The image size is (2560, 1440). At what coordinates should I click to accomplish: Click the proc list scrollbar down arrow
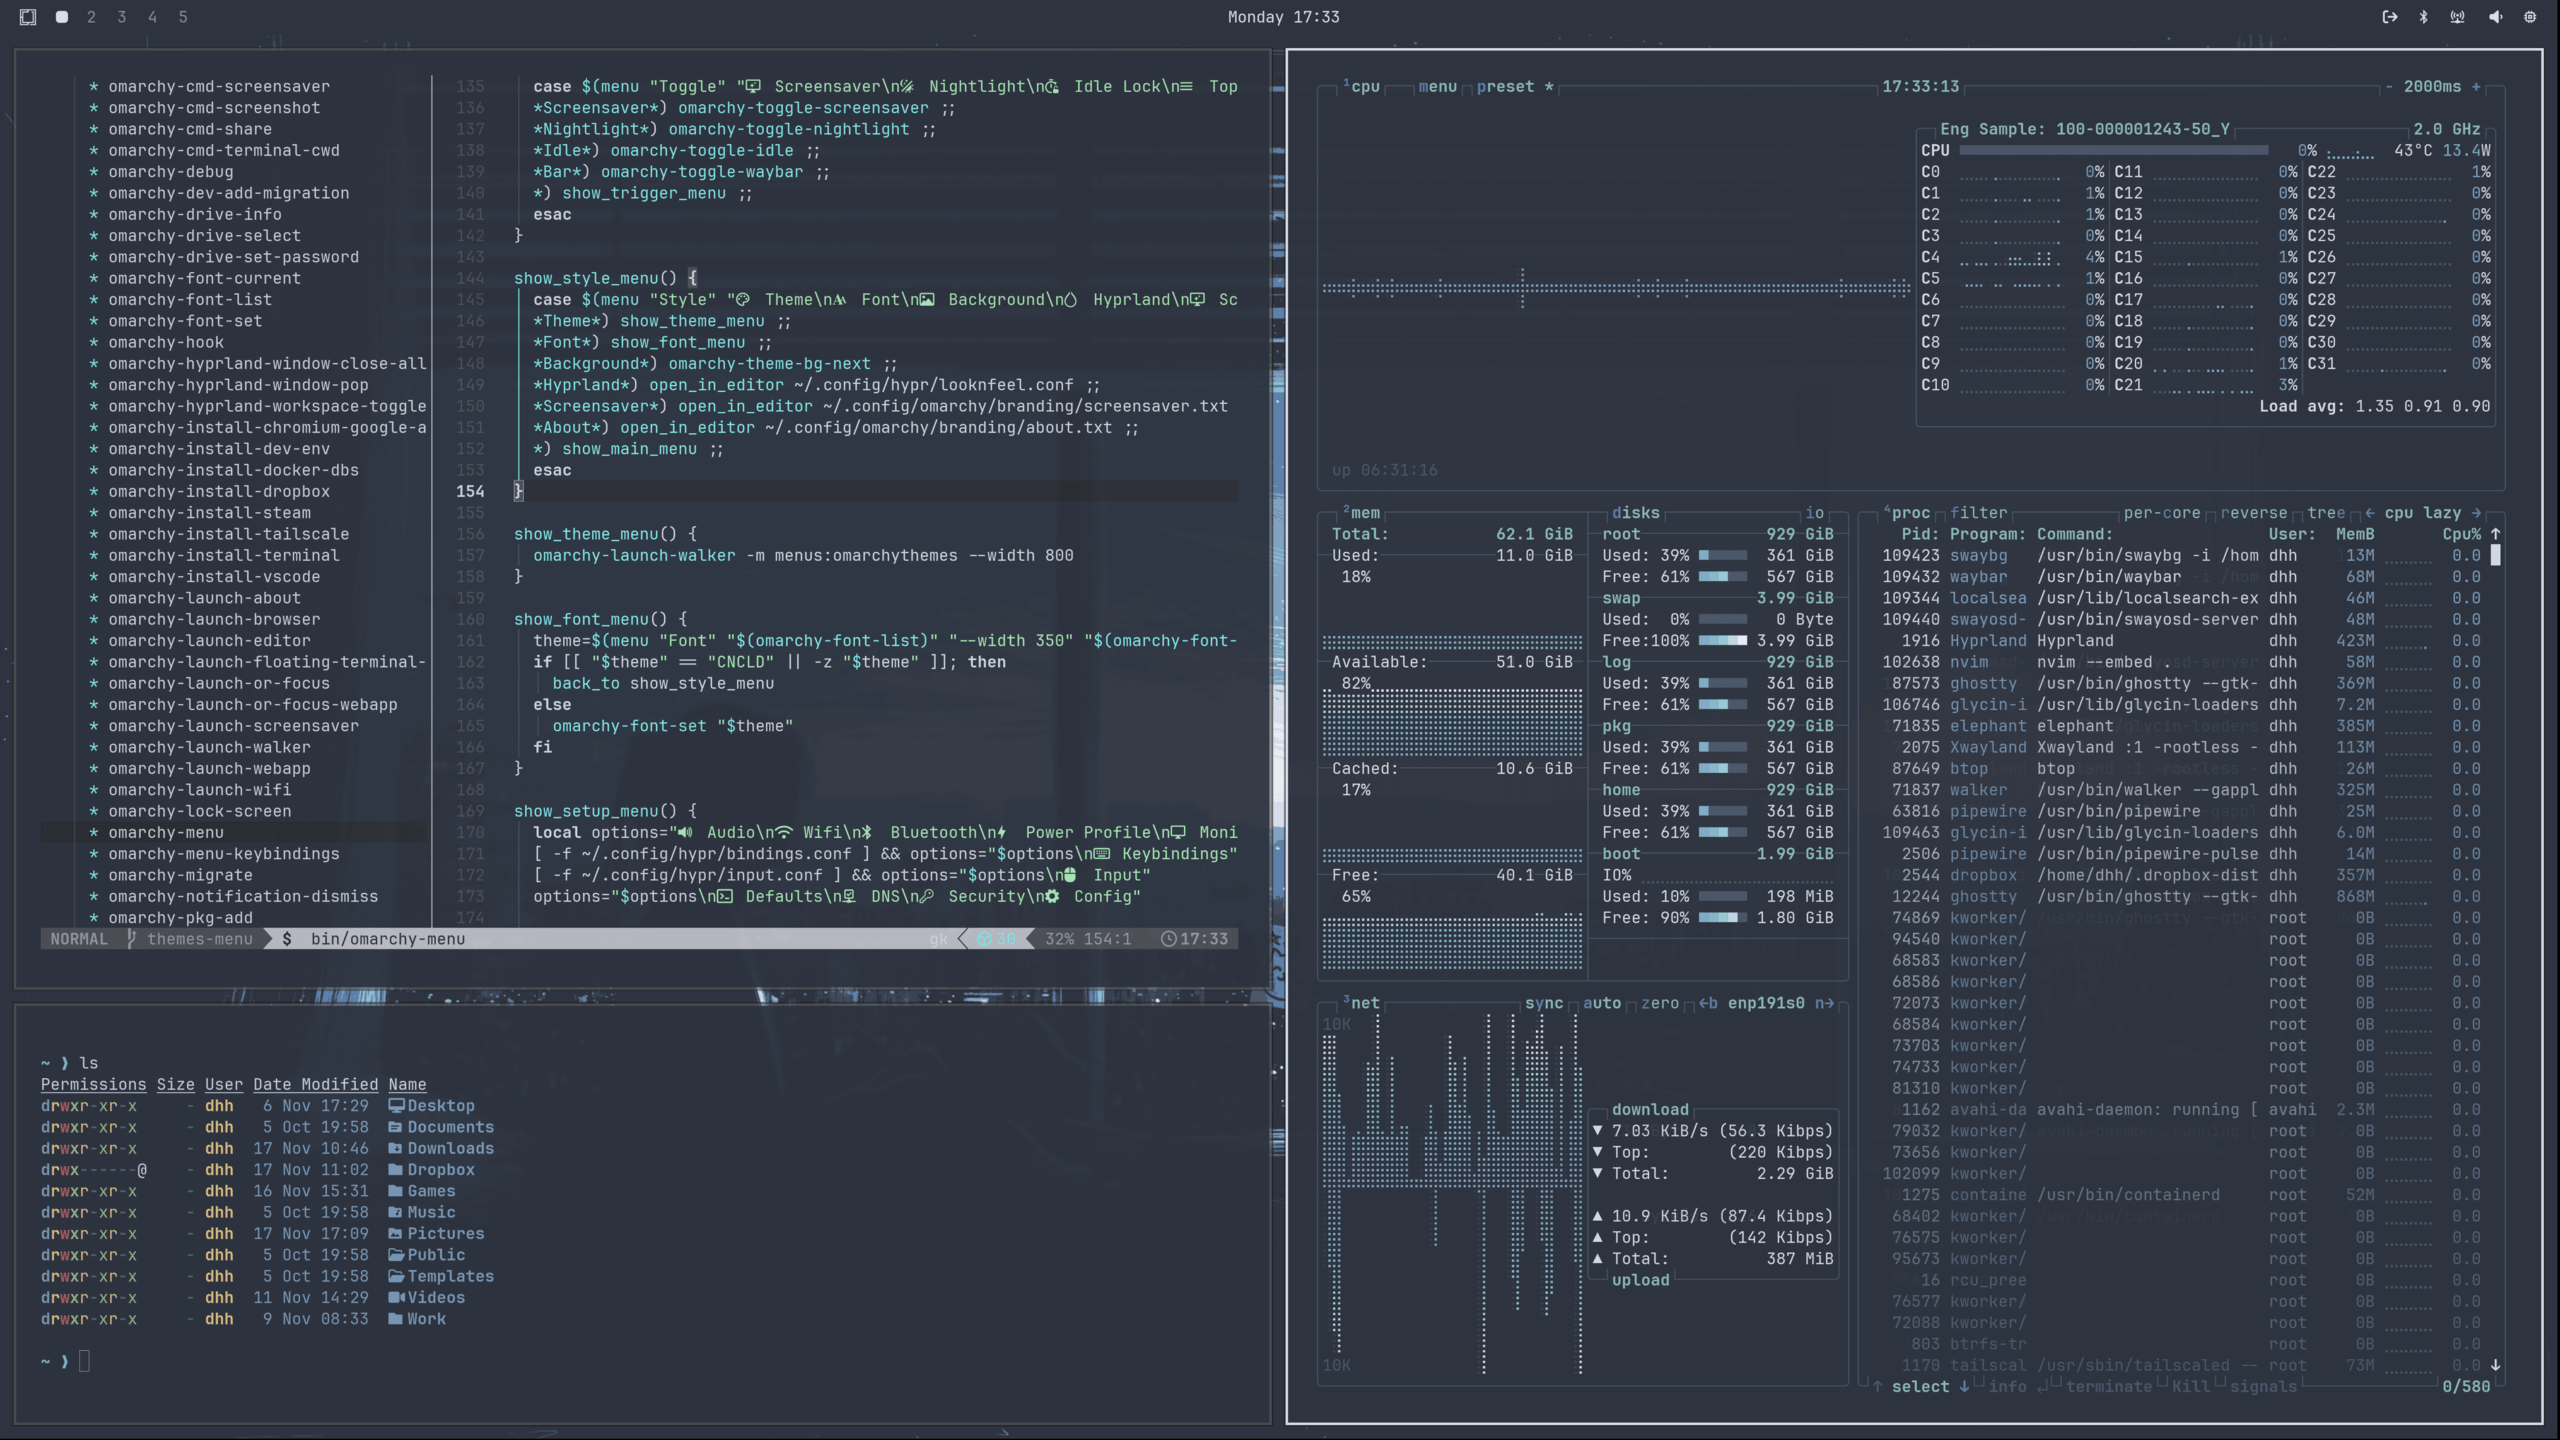2495,1365
